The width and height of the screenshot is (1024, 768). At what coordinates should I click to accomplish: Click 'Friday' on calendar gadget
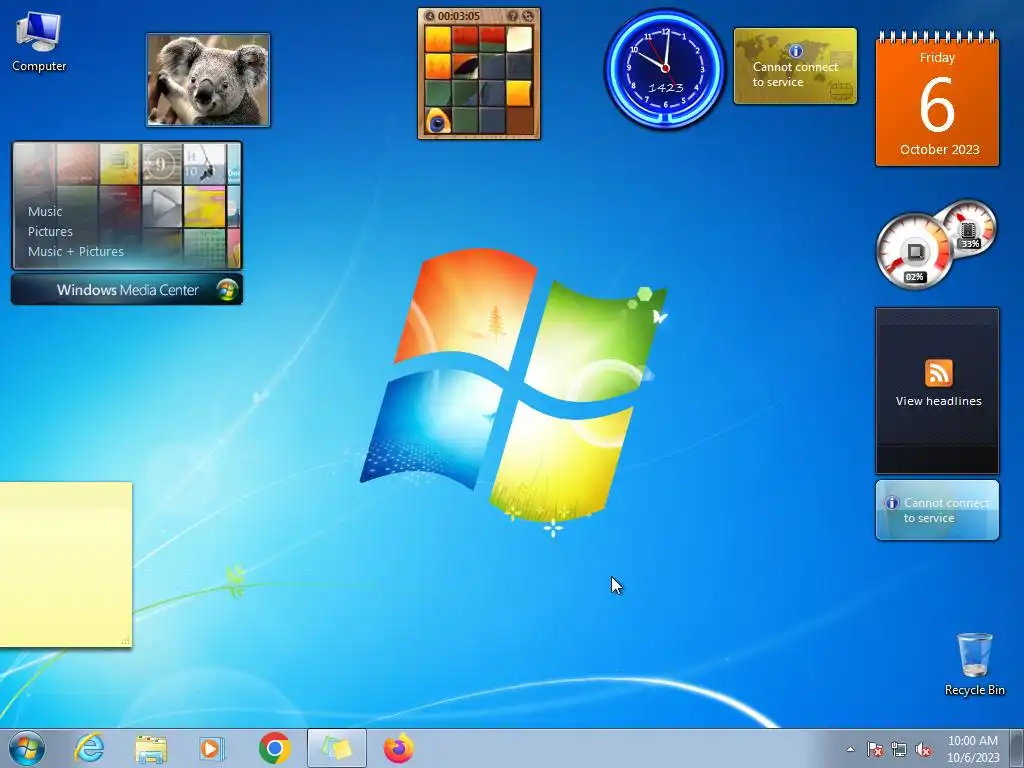click(x=937, y=57)
